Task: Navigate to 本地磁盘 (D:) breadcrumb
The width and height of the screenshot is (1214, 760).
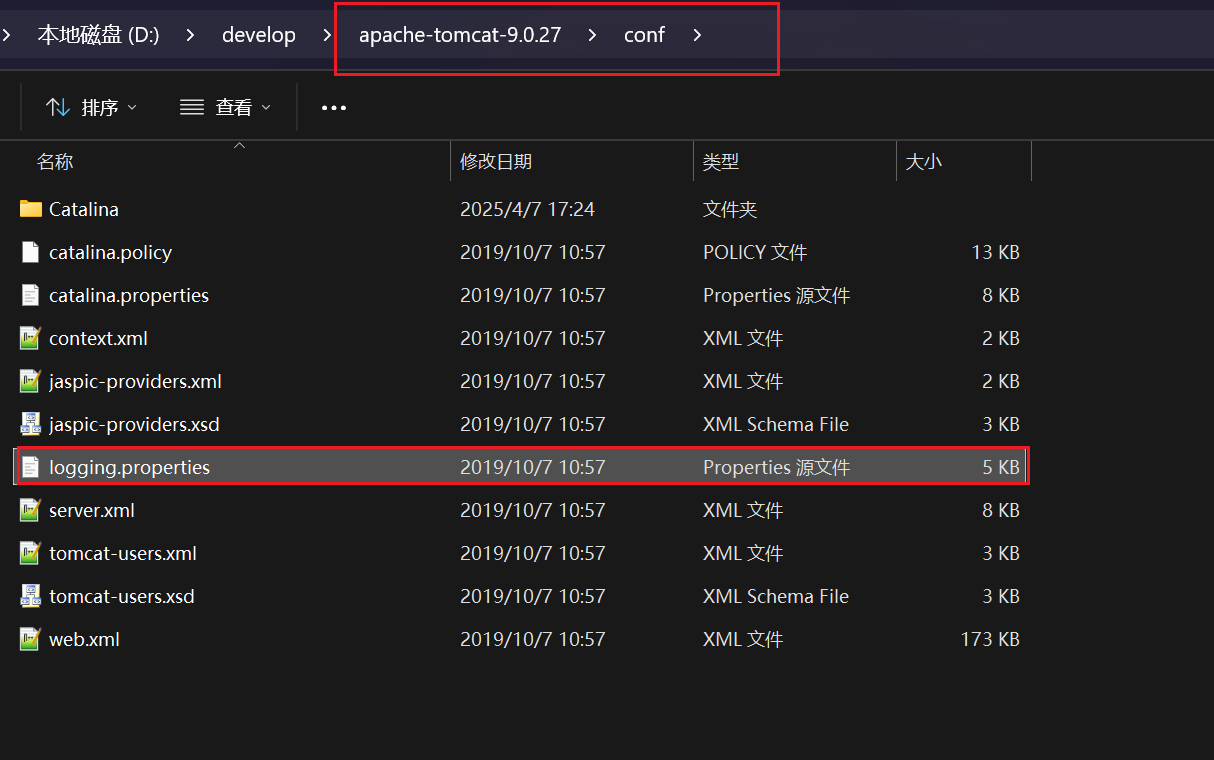Action: (x=99, y=35)
